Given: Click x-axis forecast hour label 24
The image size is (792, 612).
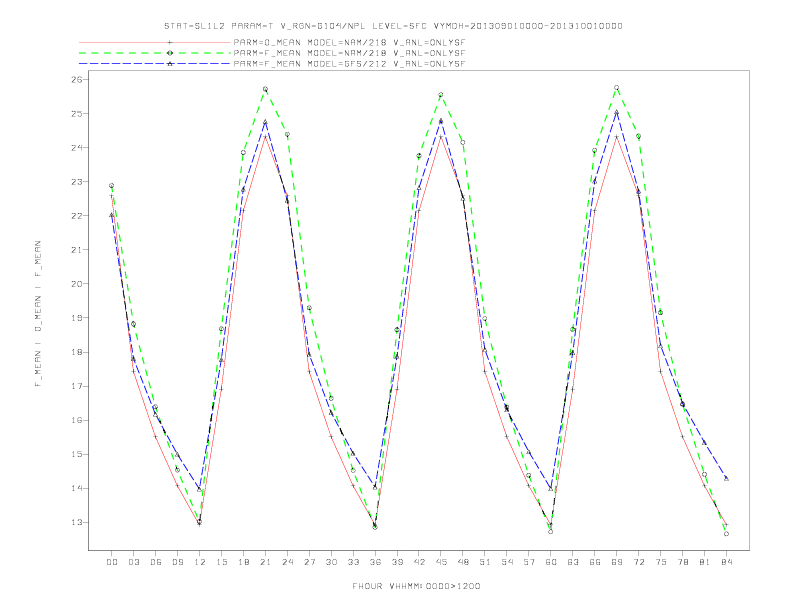Looking at the screenshot, I should (287, 562).
